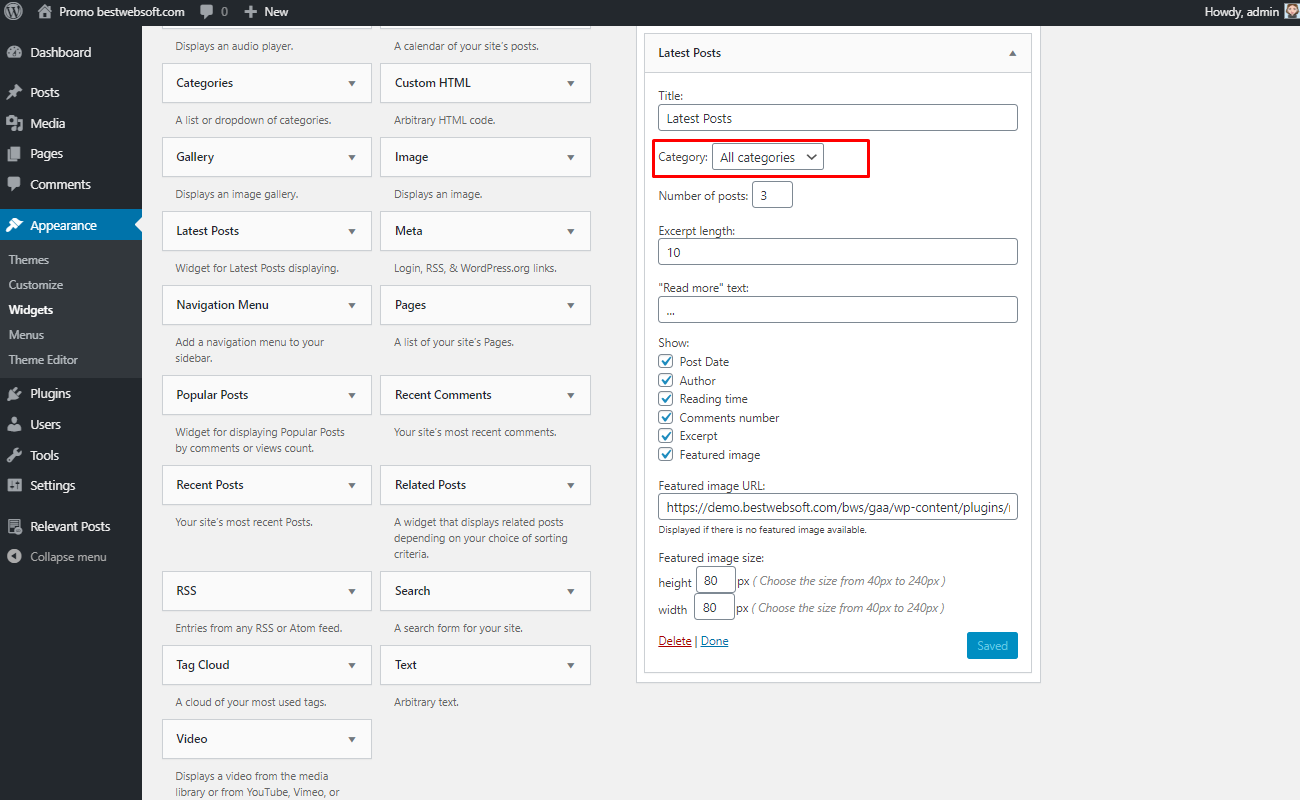Select the Image widget title
The height and width of the screenshot is (800, 1300).
click(411, 157)
